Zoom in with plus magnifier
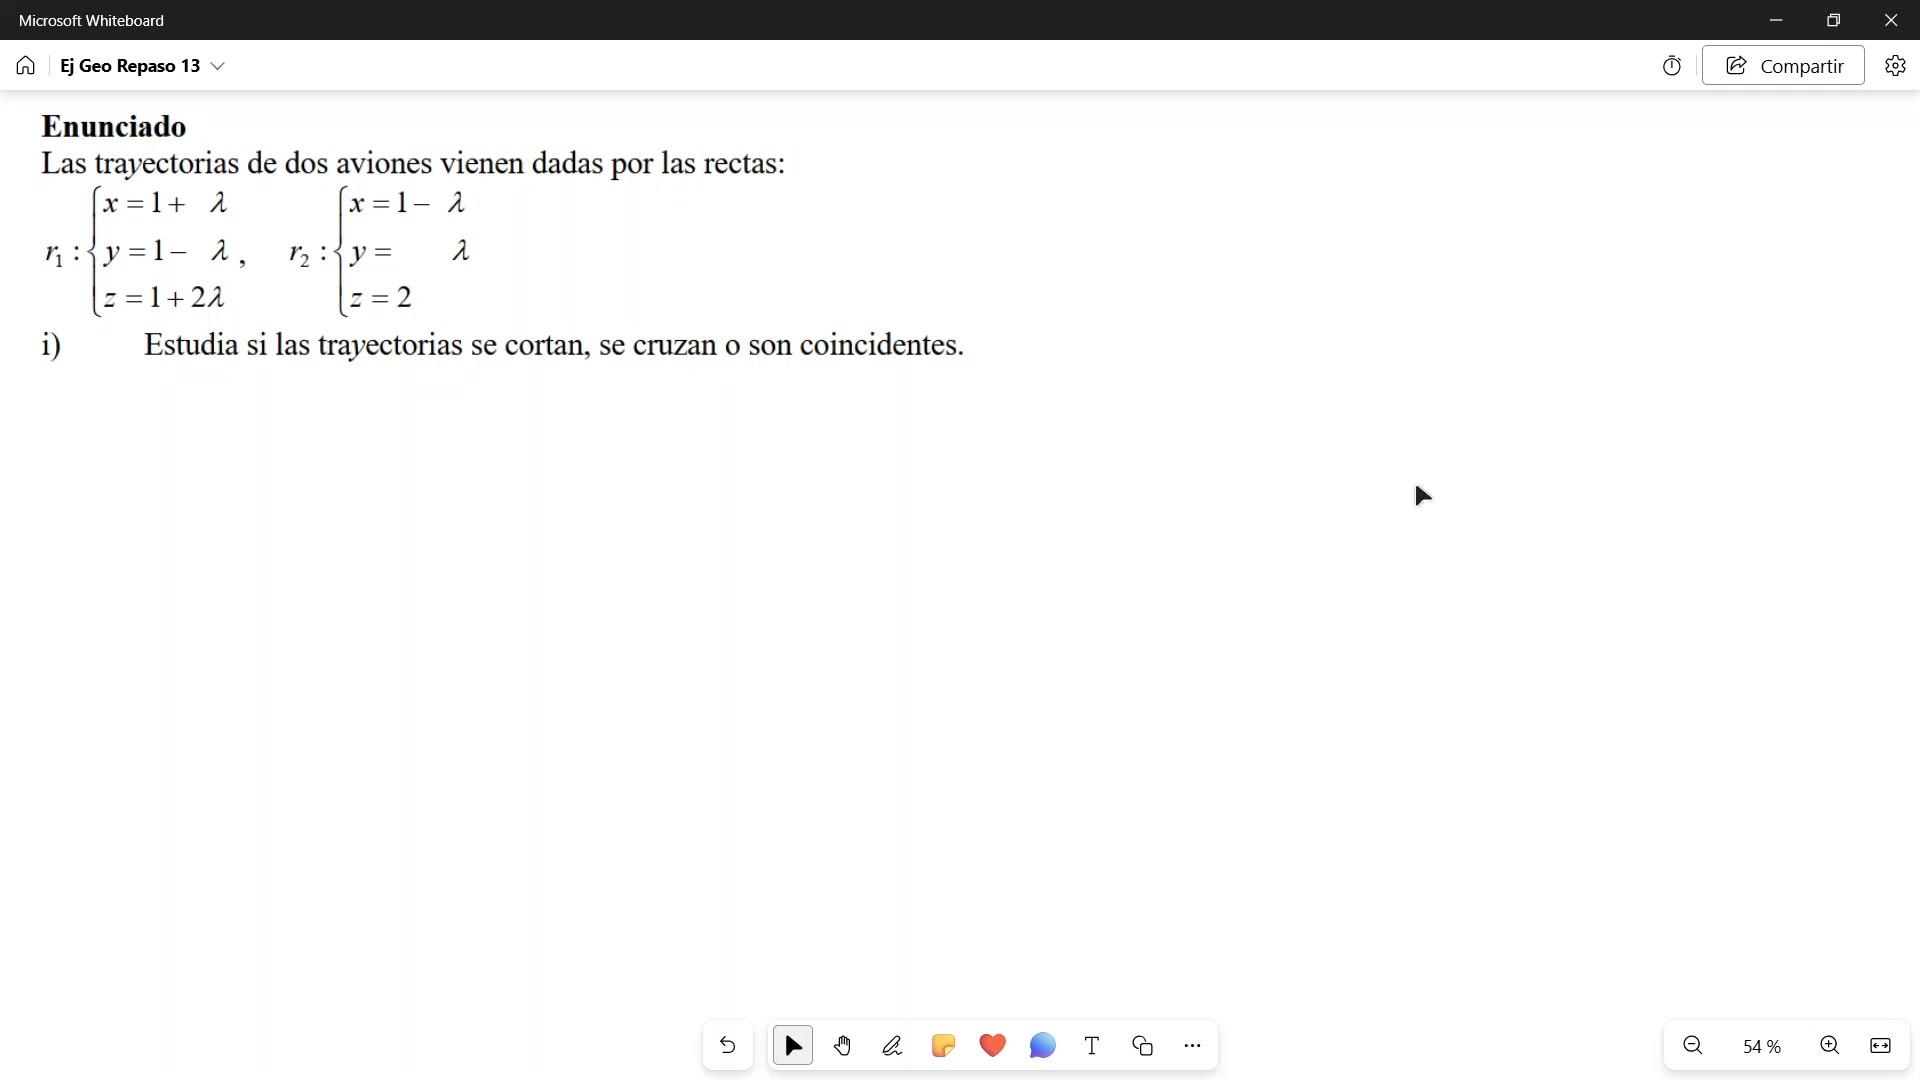Image resolution: width=1920 pixels, height=1080 pixels. click(1830, 1046)
